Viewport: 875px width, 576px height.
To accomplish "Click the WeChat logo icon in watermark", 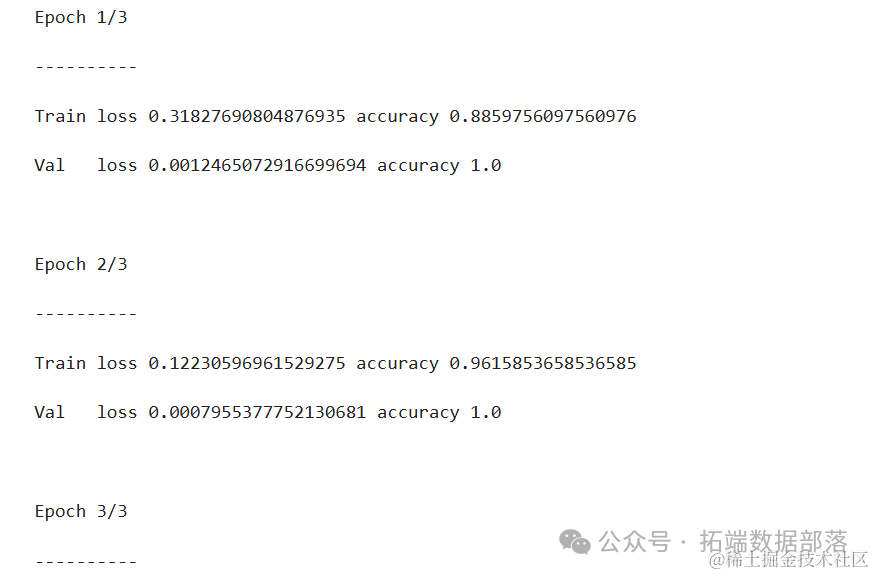I will point(574,541).
